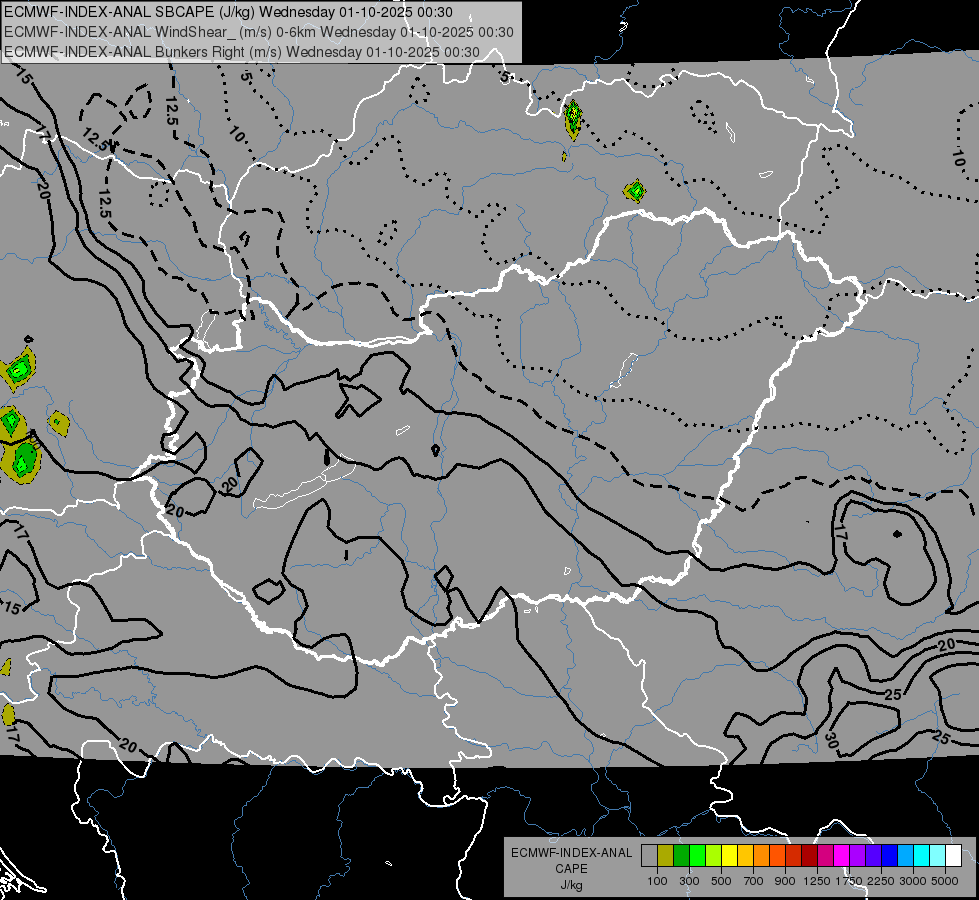Pick the olive swatch in CAPE legend

(x=666, y=856)
